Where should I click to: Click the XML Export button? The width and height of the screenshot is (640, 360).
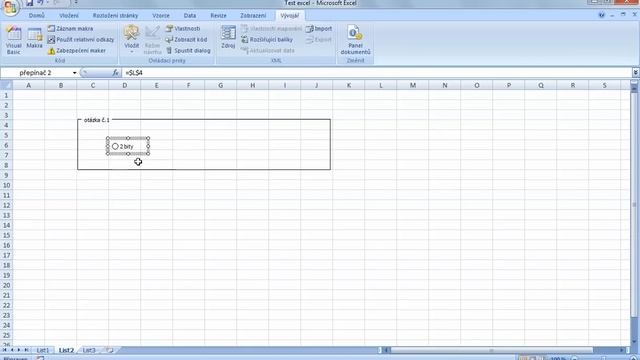tap(319, 40)
